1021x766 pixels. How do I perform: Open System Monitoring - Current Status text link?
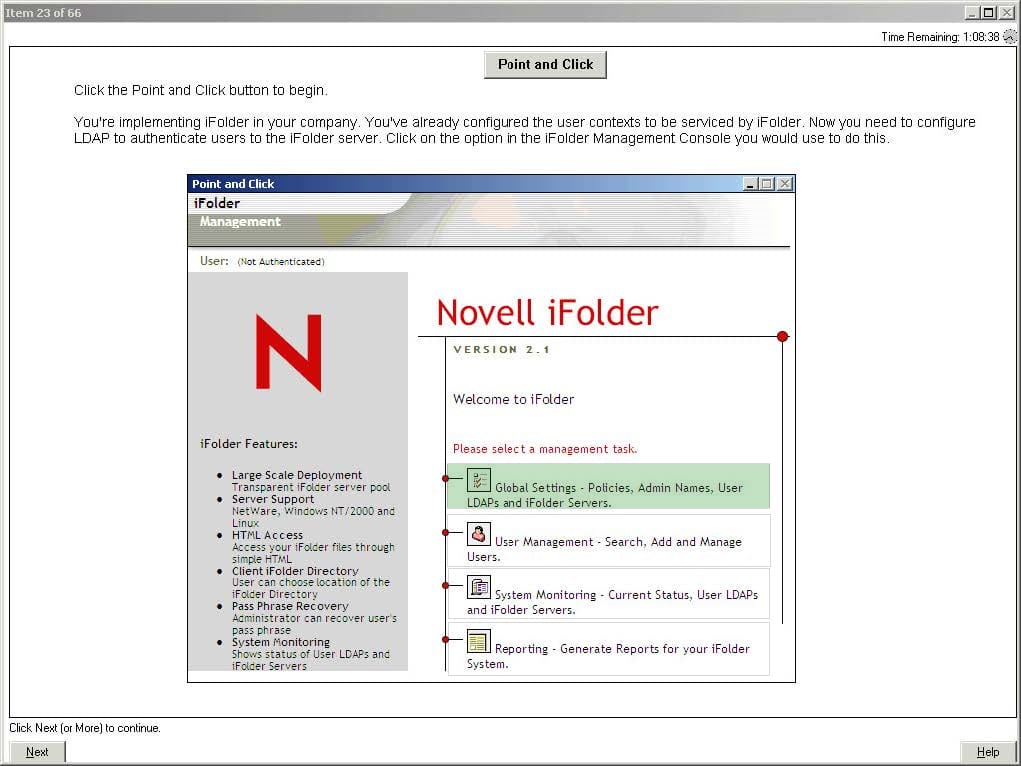tap(625, 595)
